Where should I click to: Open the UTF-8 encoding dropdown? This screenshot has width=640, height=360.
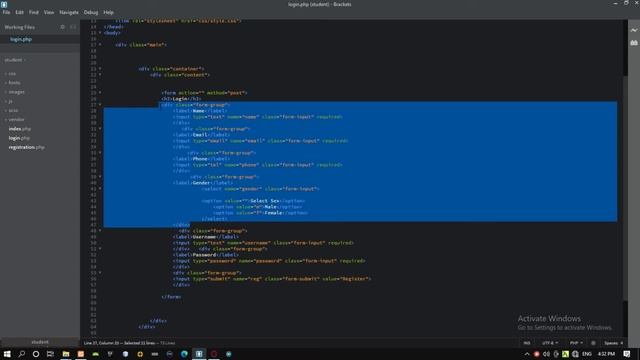point(550,343)
